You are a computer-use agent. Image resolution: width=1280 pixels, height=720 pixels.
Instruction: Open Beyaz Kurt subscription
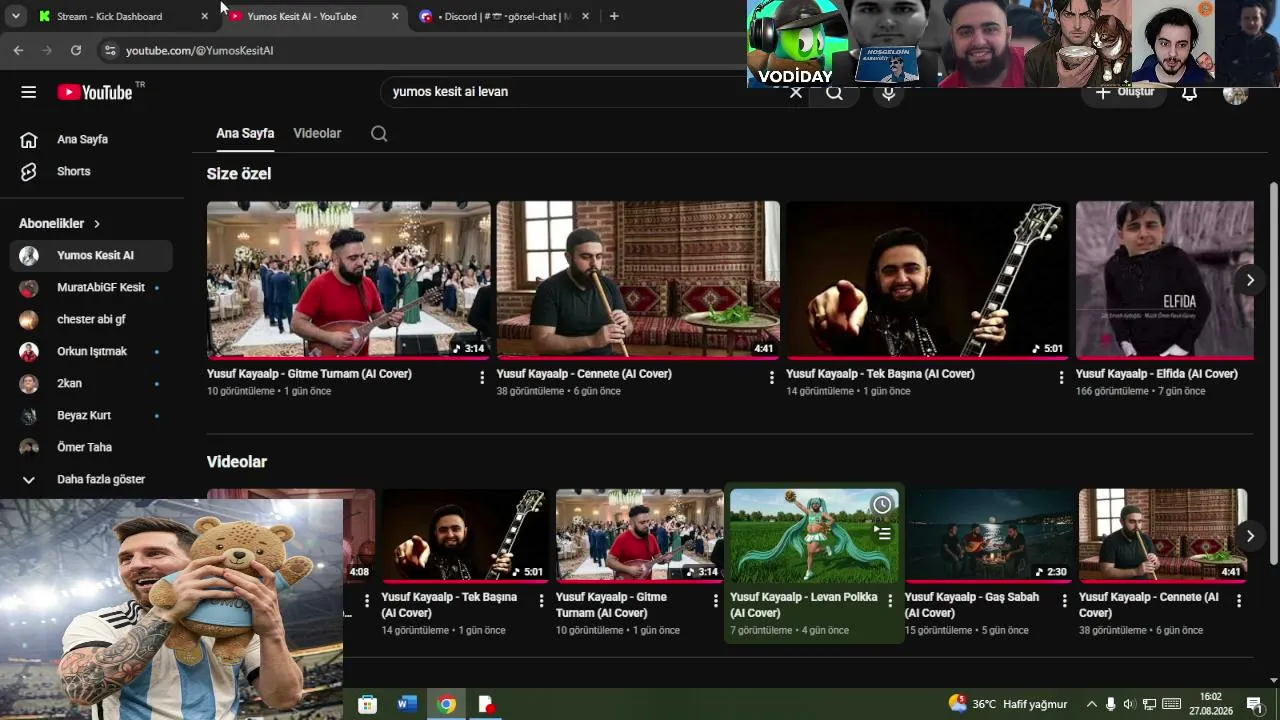(x=92, y=416)
